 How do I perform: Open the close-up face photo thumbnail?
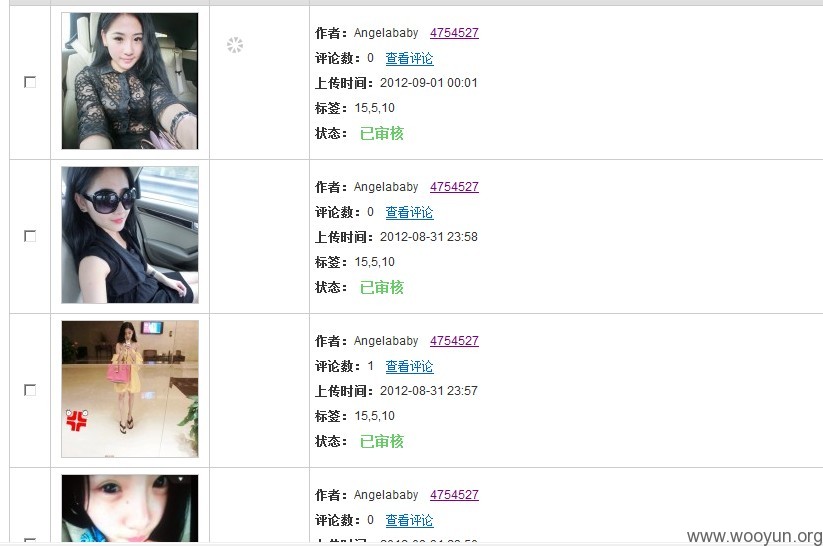130,508
